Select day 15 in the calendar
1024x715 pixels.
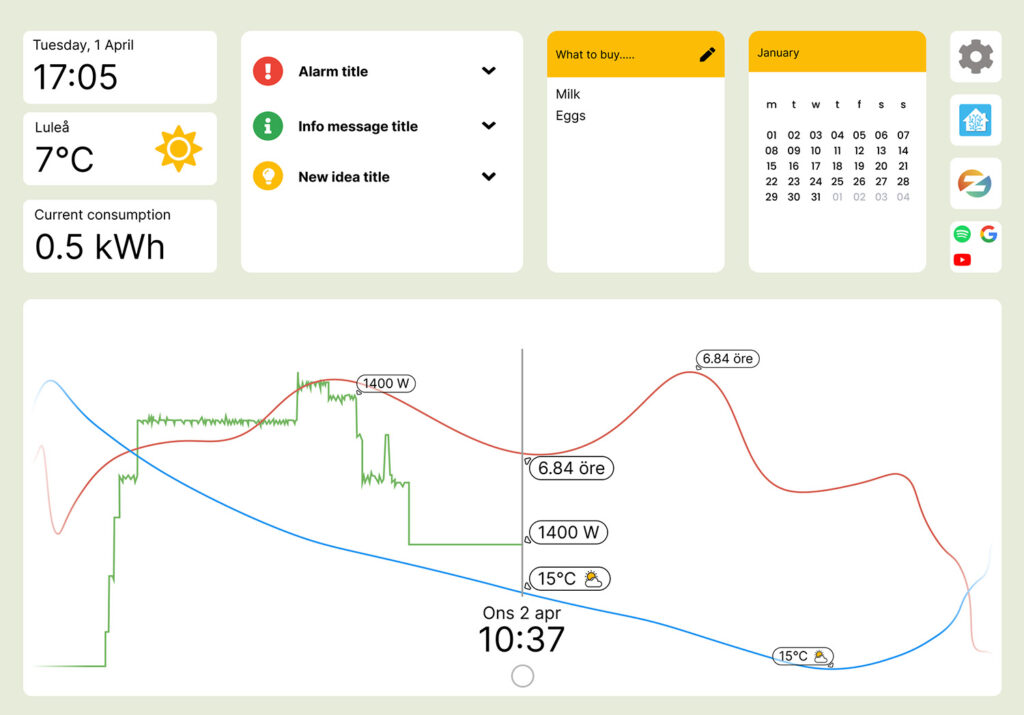tap(771, 166)
